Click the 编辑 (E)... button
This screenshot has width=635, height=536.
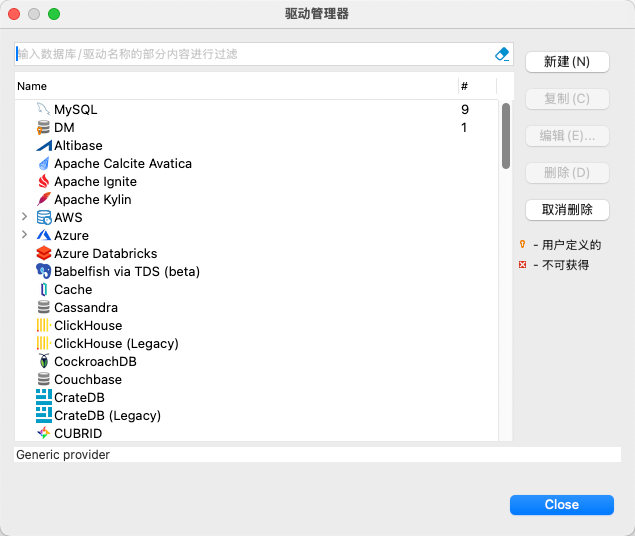pos(567,136)
